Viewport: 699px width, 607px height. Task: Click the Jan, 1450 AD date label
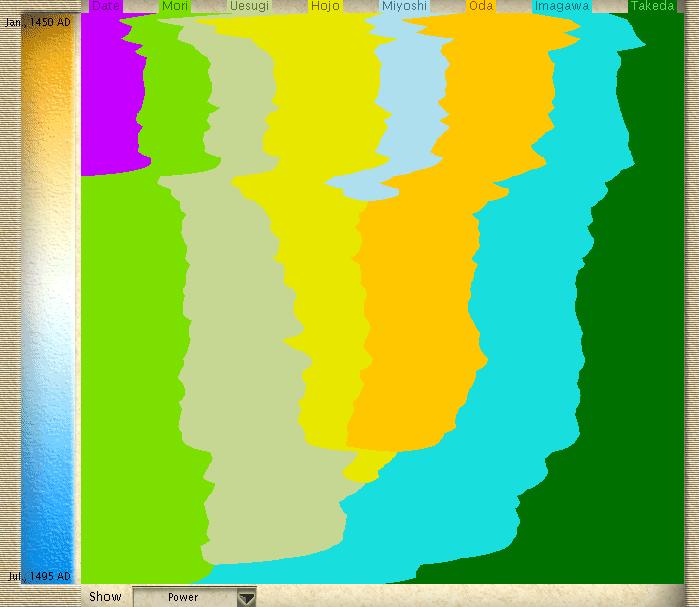pos(38,22)
